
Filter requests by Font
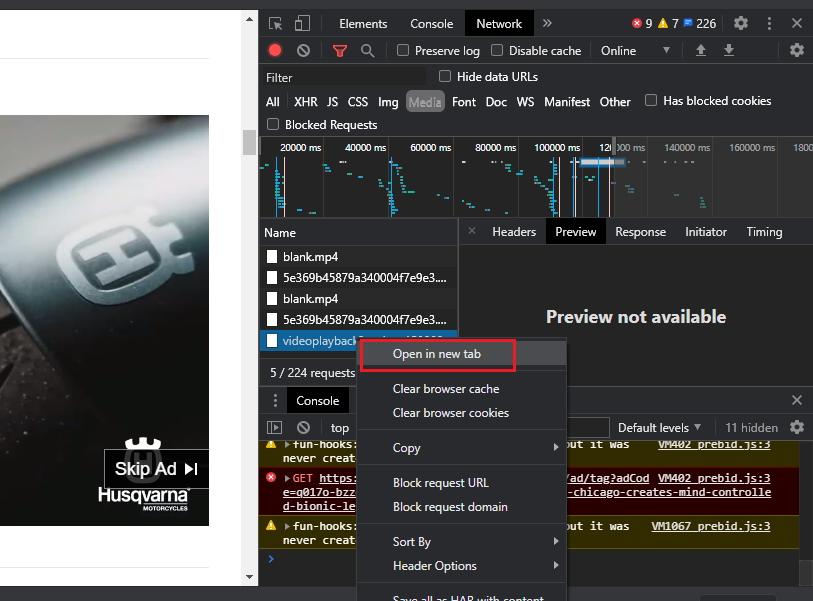(464, 102)
